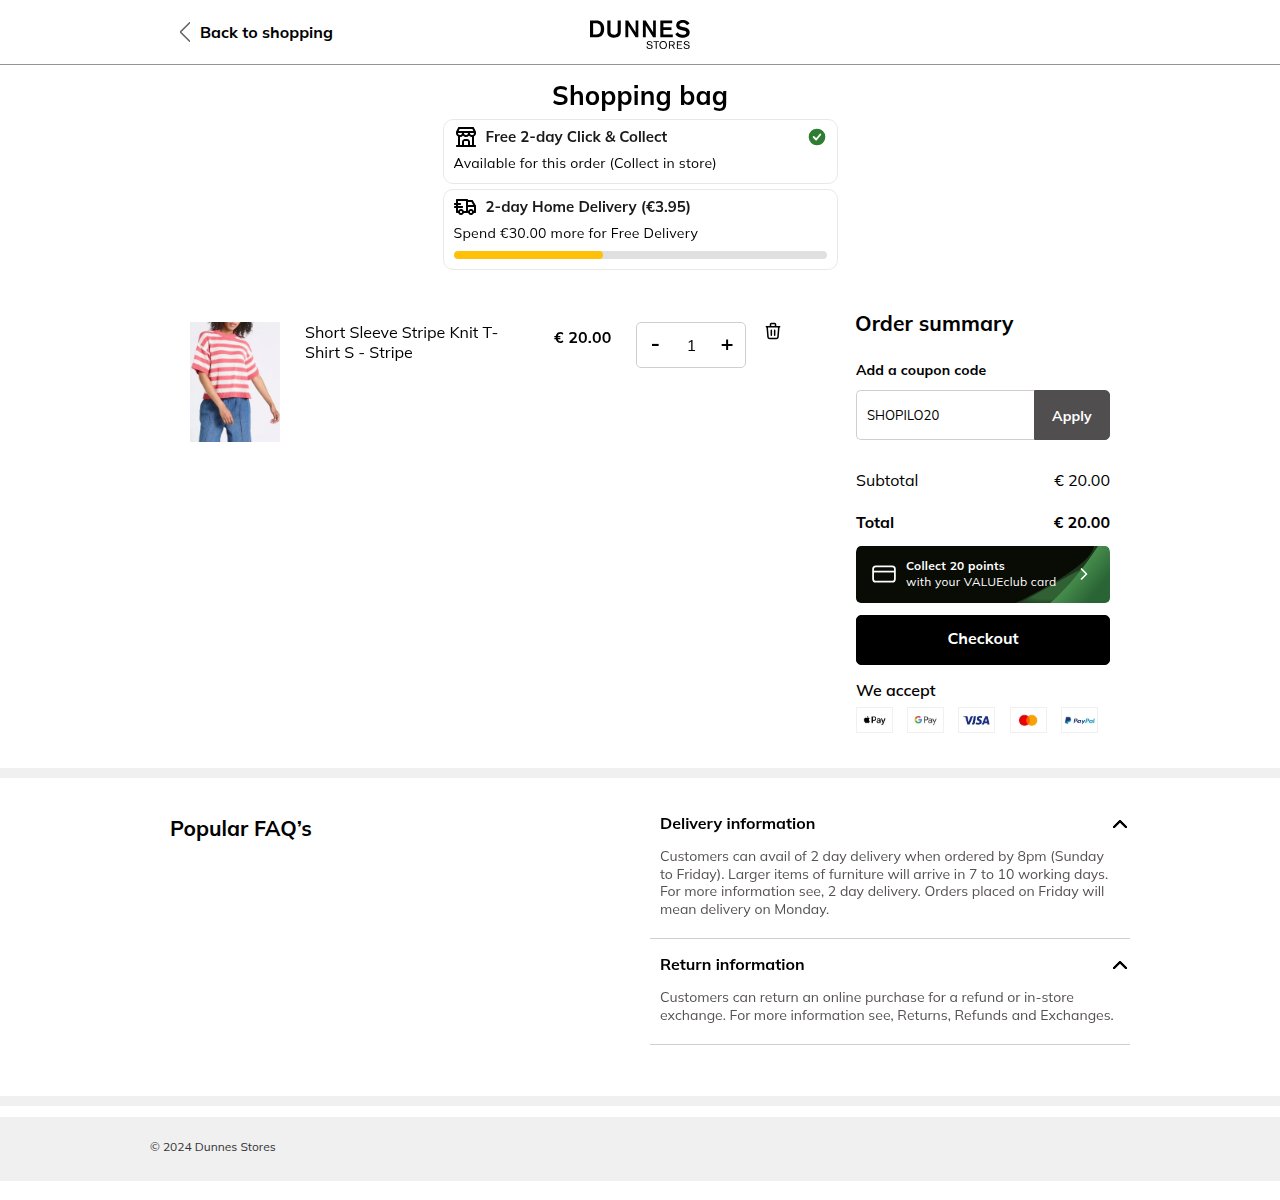Increase quantity with the plus button
Viewport: 1280px width, 1200px height.
[x=727, y=345]
